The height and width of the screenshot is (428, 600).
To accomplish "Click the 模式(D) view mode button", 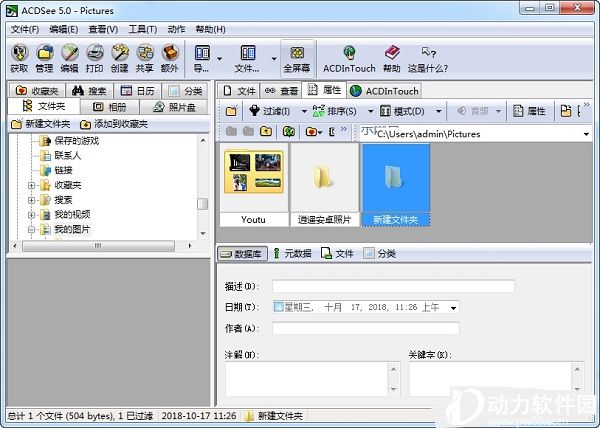I will [403, 111].
